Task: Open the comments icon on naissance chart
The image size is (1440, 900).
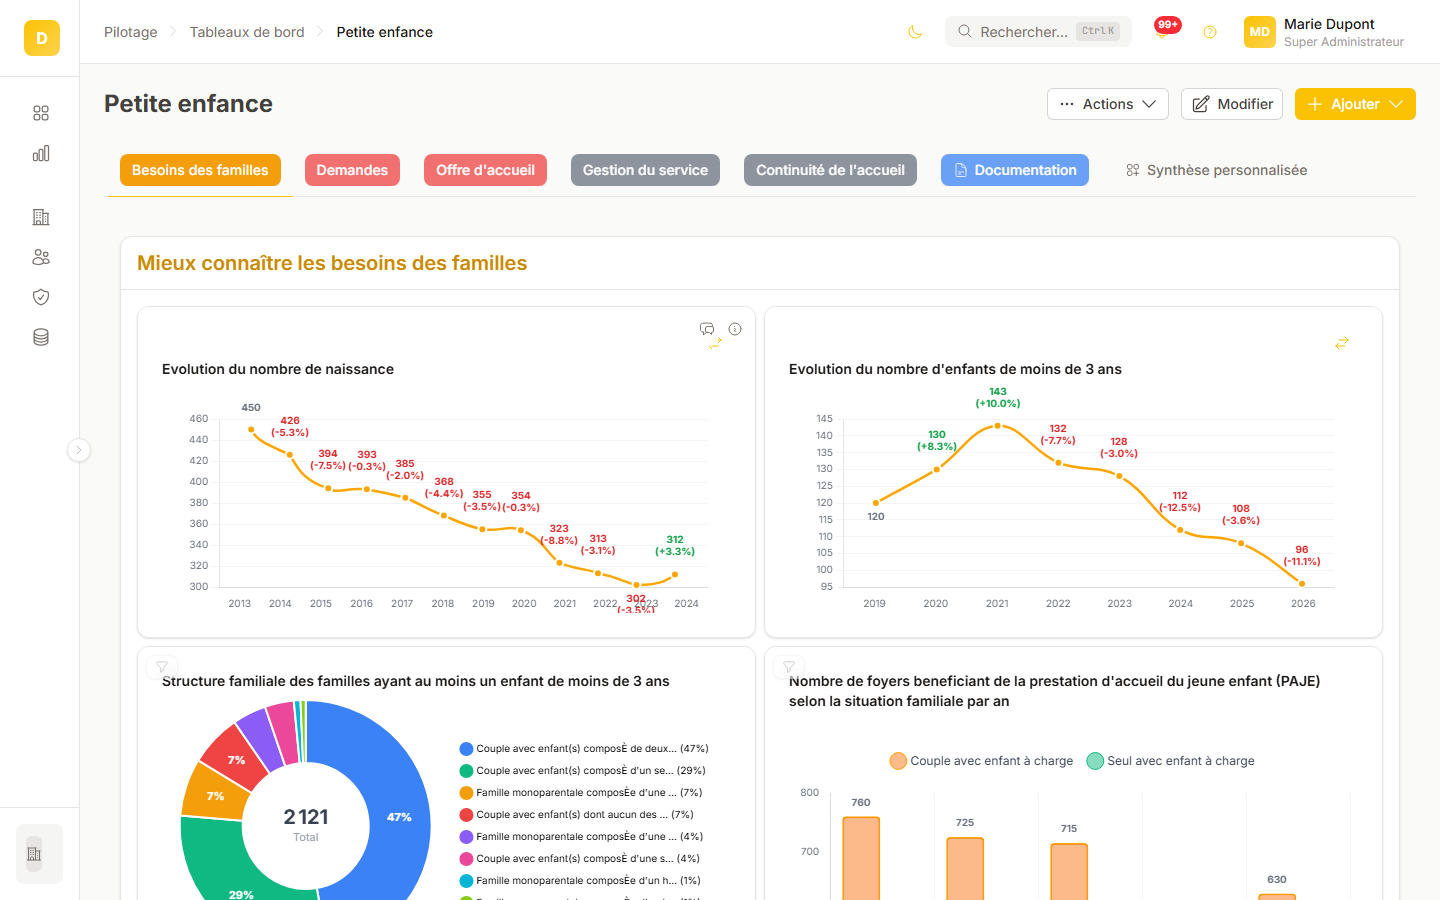Action: (707, 329)
